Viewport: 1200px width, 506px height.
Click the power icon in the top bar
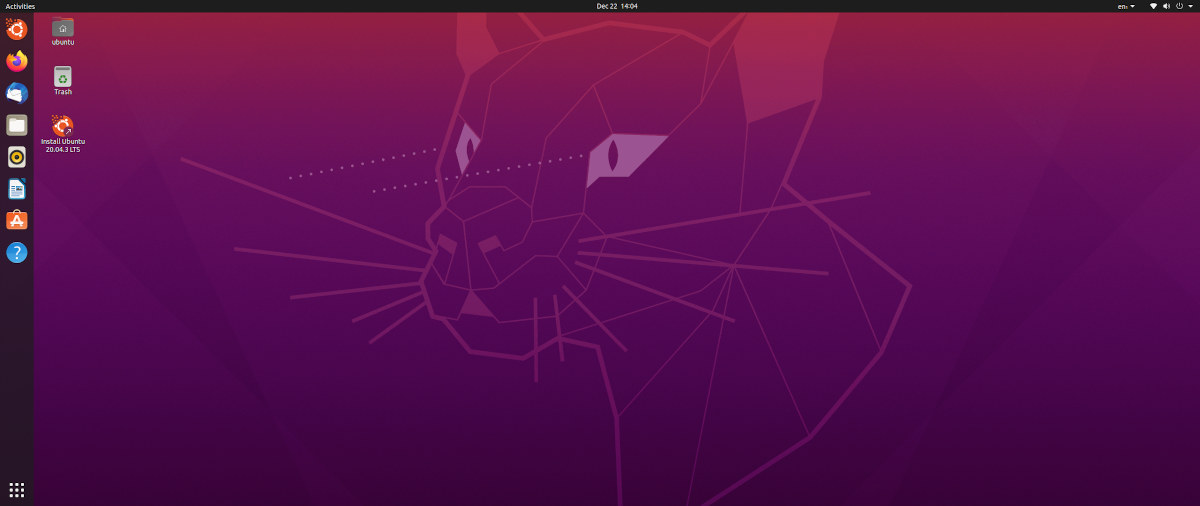[x=1178, y=6]
